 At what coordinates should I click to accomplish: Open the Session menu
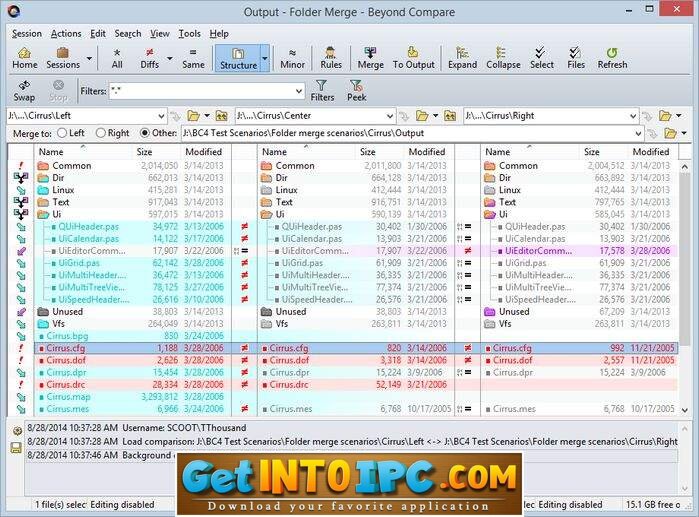(x=27, y=33)
